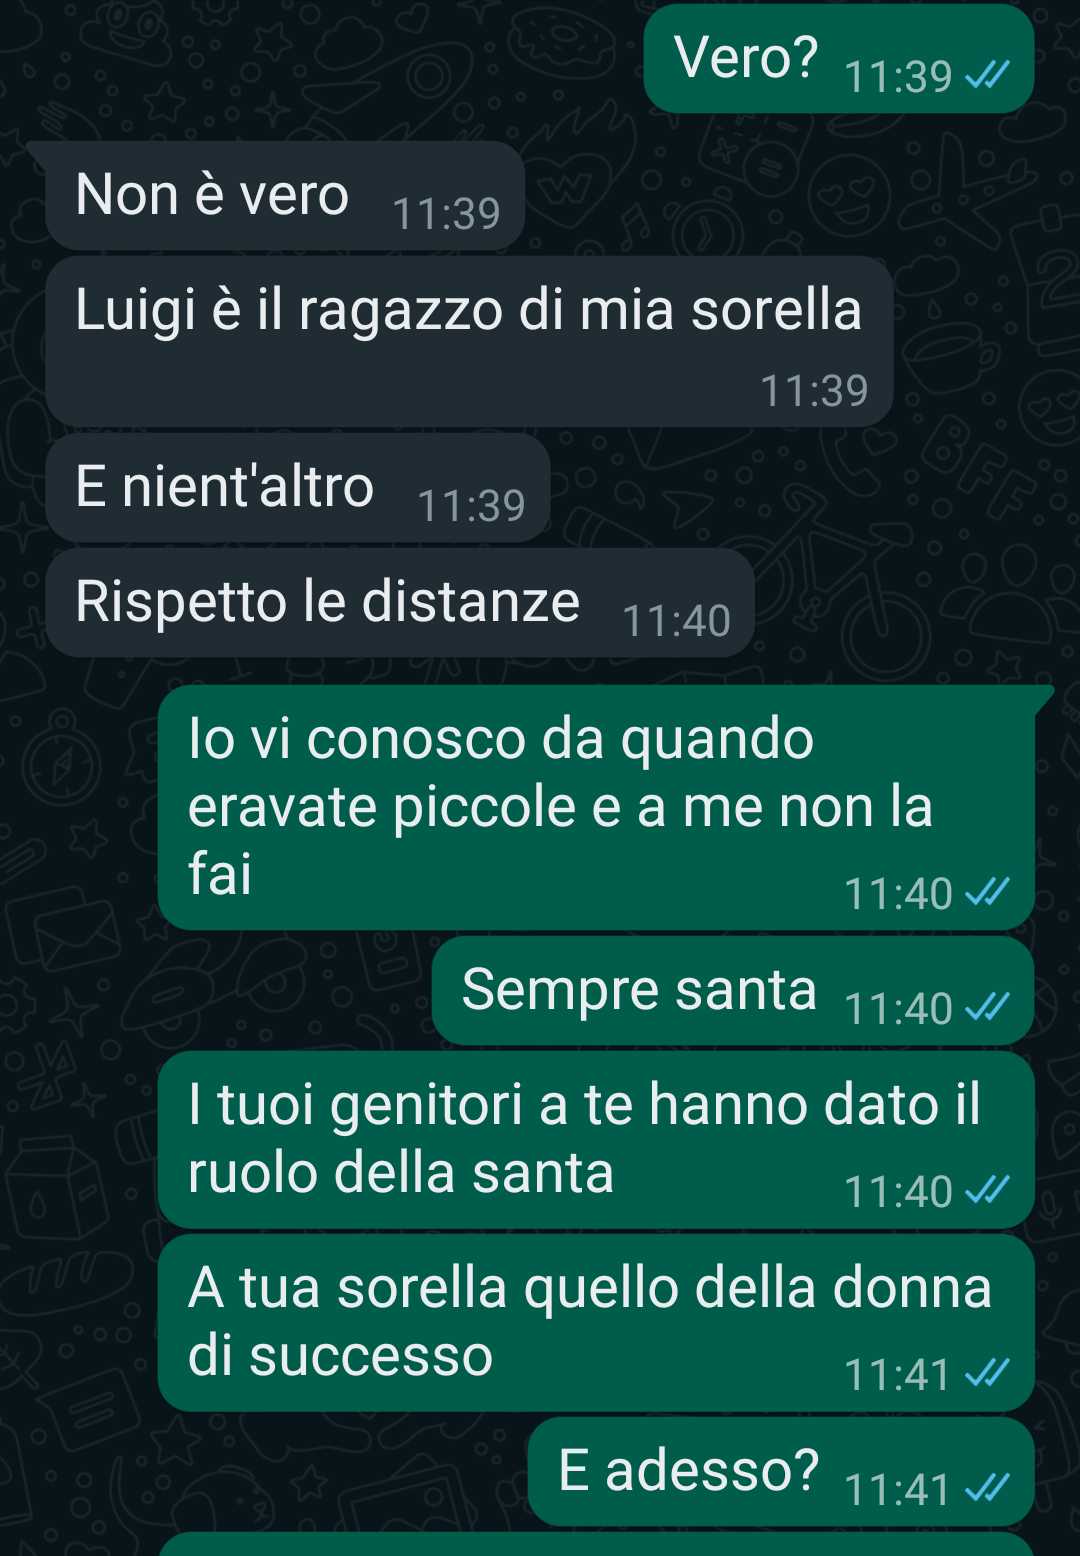
Task: Tap the 'A tua sorella quello della donna' message
Action: pos(596,1323)
